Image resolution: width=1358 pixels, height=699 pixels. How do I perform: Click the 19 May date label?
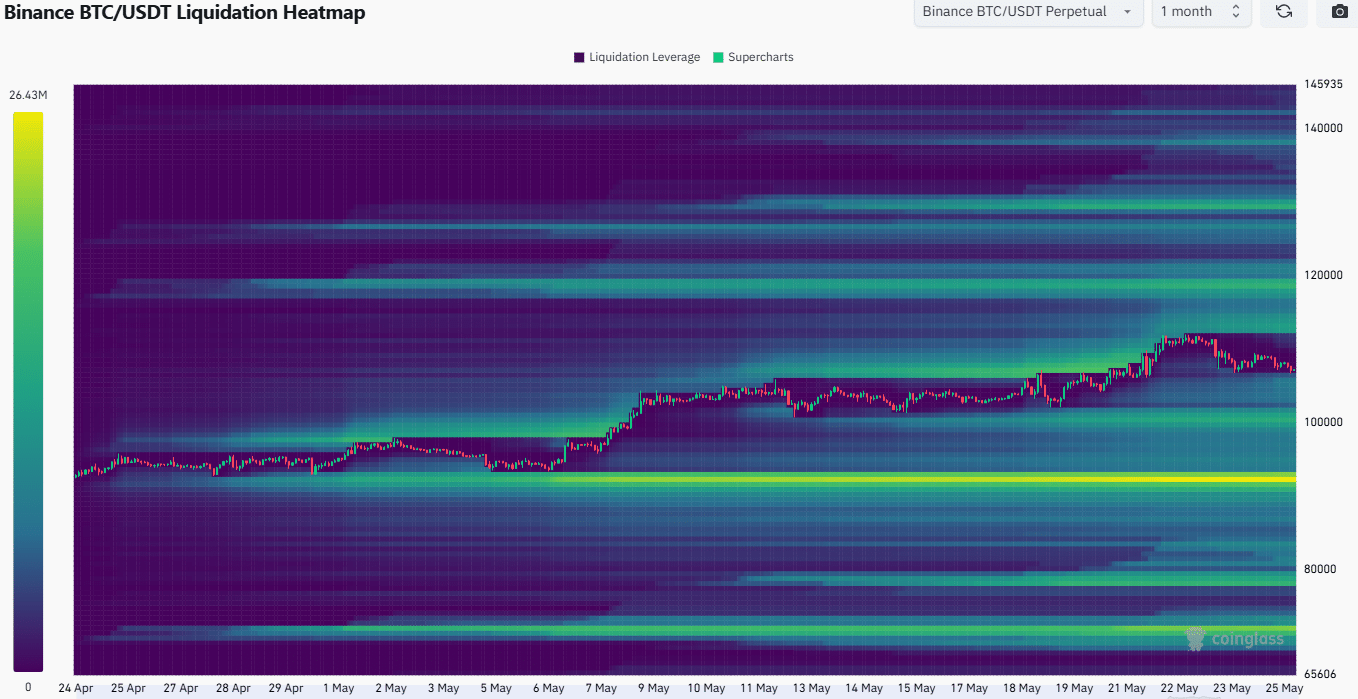[x=1074, y=688]
